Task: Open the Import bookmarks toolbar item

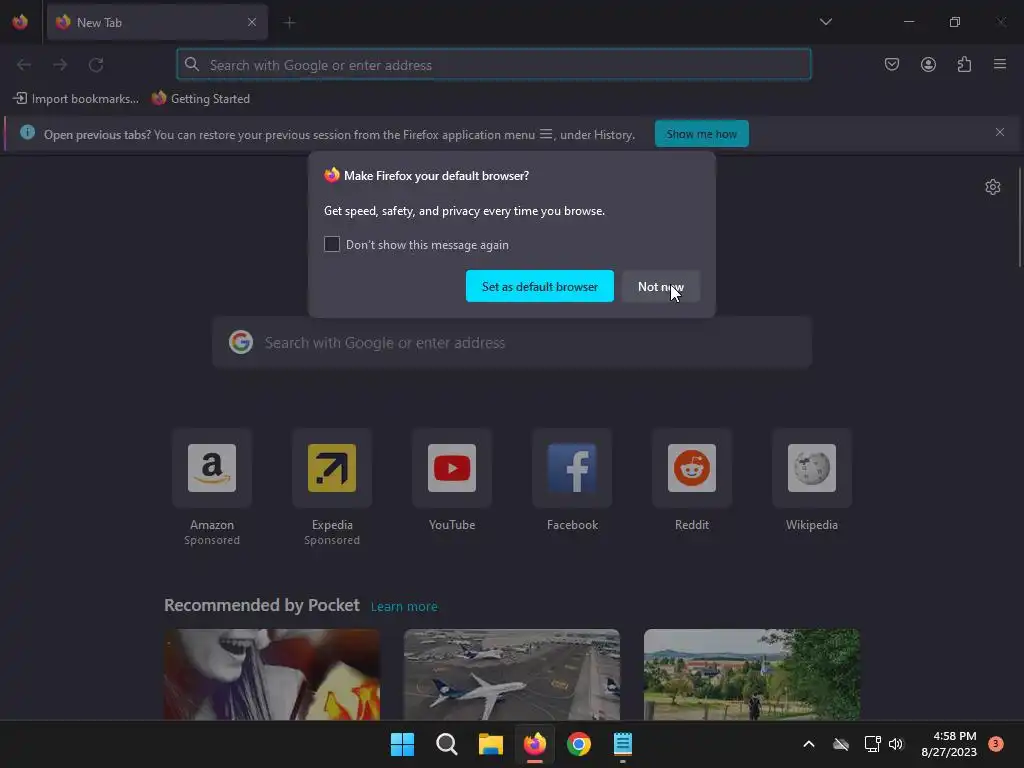Action: click(76, 99)
